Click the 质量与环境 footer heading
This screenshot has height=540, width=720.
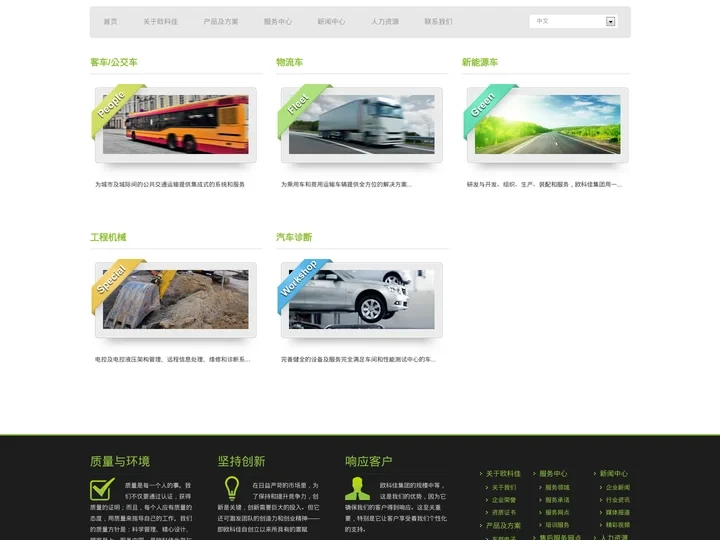[x=120, y=461]
